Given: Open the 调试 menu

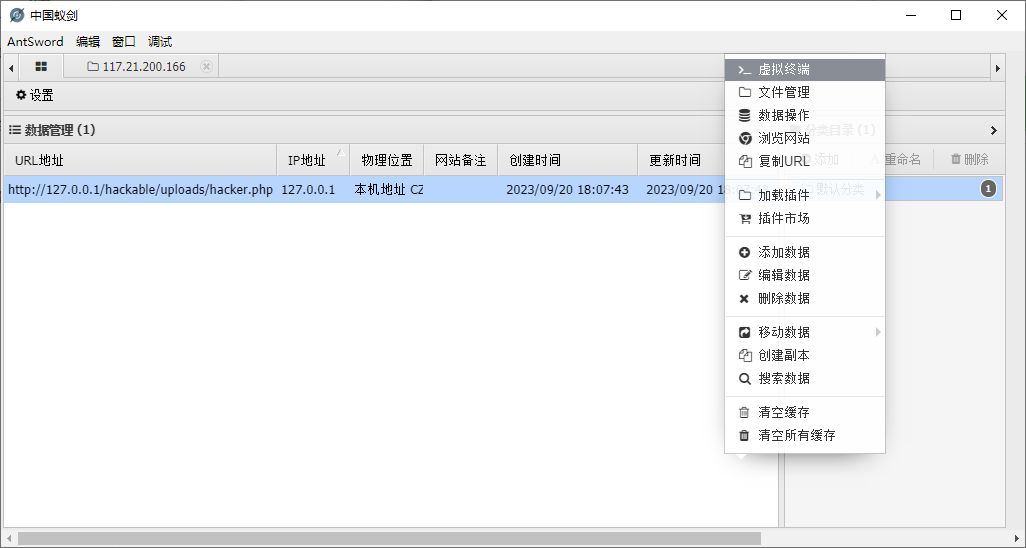Looking at the screenshot, I should [160, 42].
